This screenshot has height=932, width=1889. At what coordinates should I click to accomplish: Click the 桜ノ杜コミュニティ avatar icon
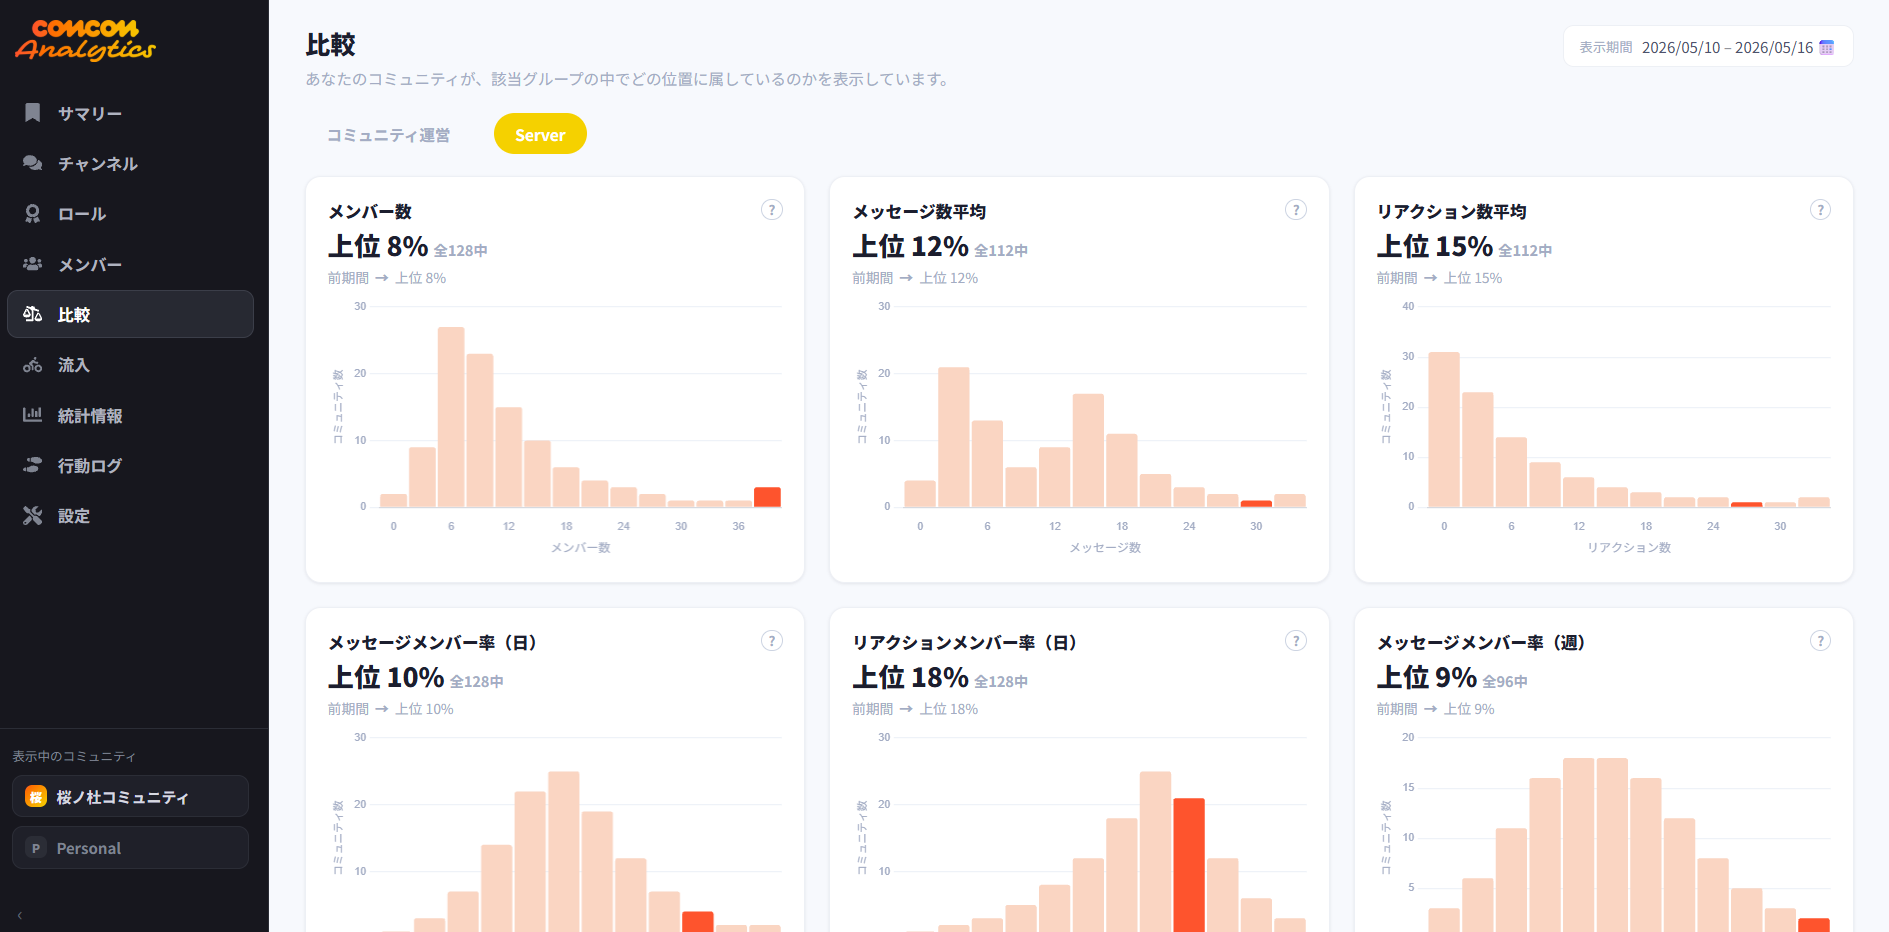[x=36, y=797]
